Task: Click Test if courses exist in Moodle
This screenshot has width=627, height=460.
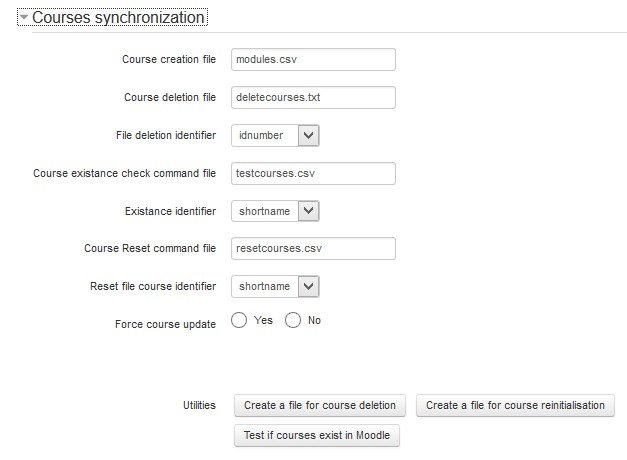Action: pos(317,435)
